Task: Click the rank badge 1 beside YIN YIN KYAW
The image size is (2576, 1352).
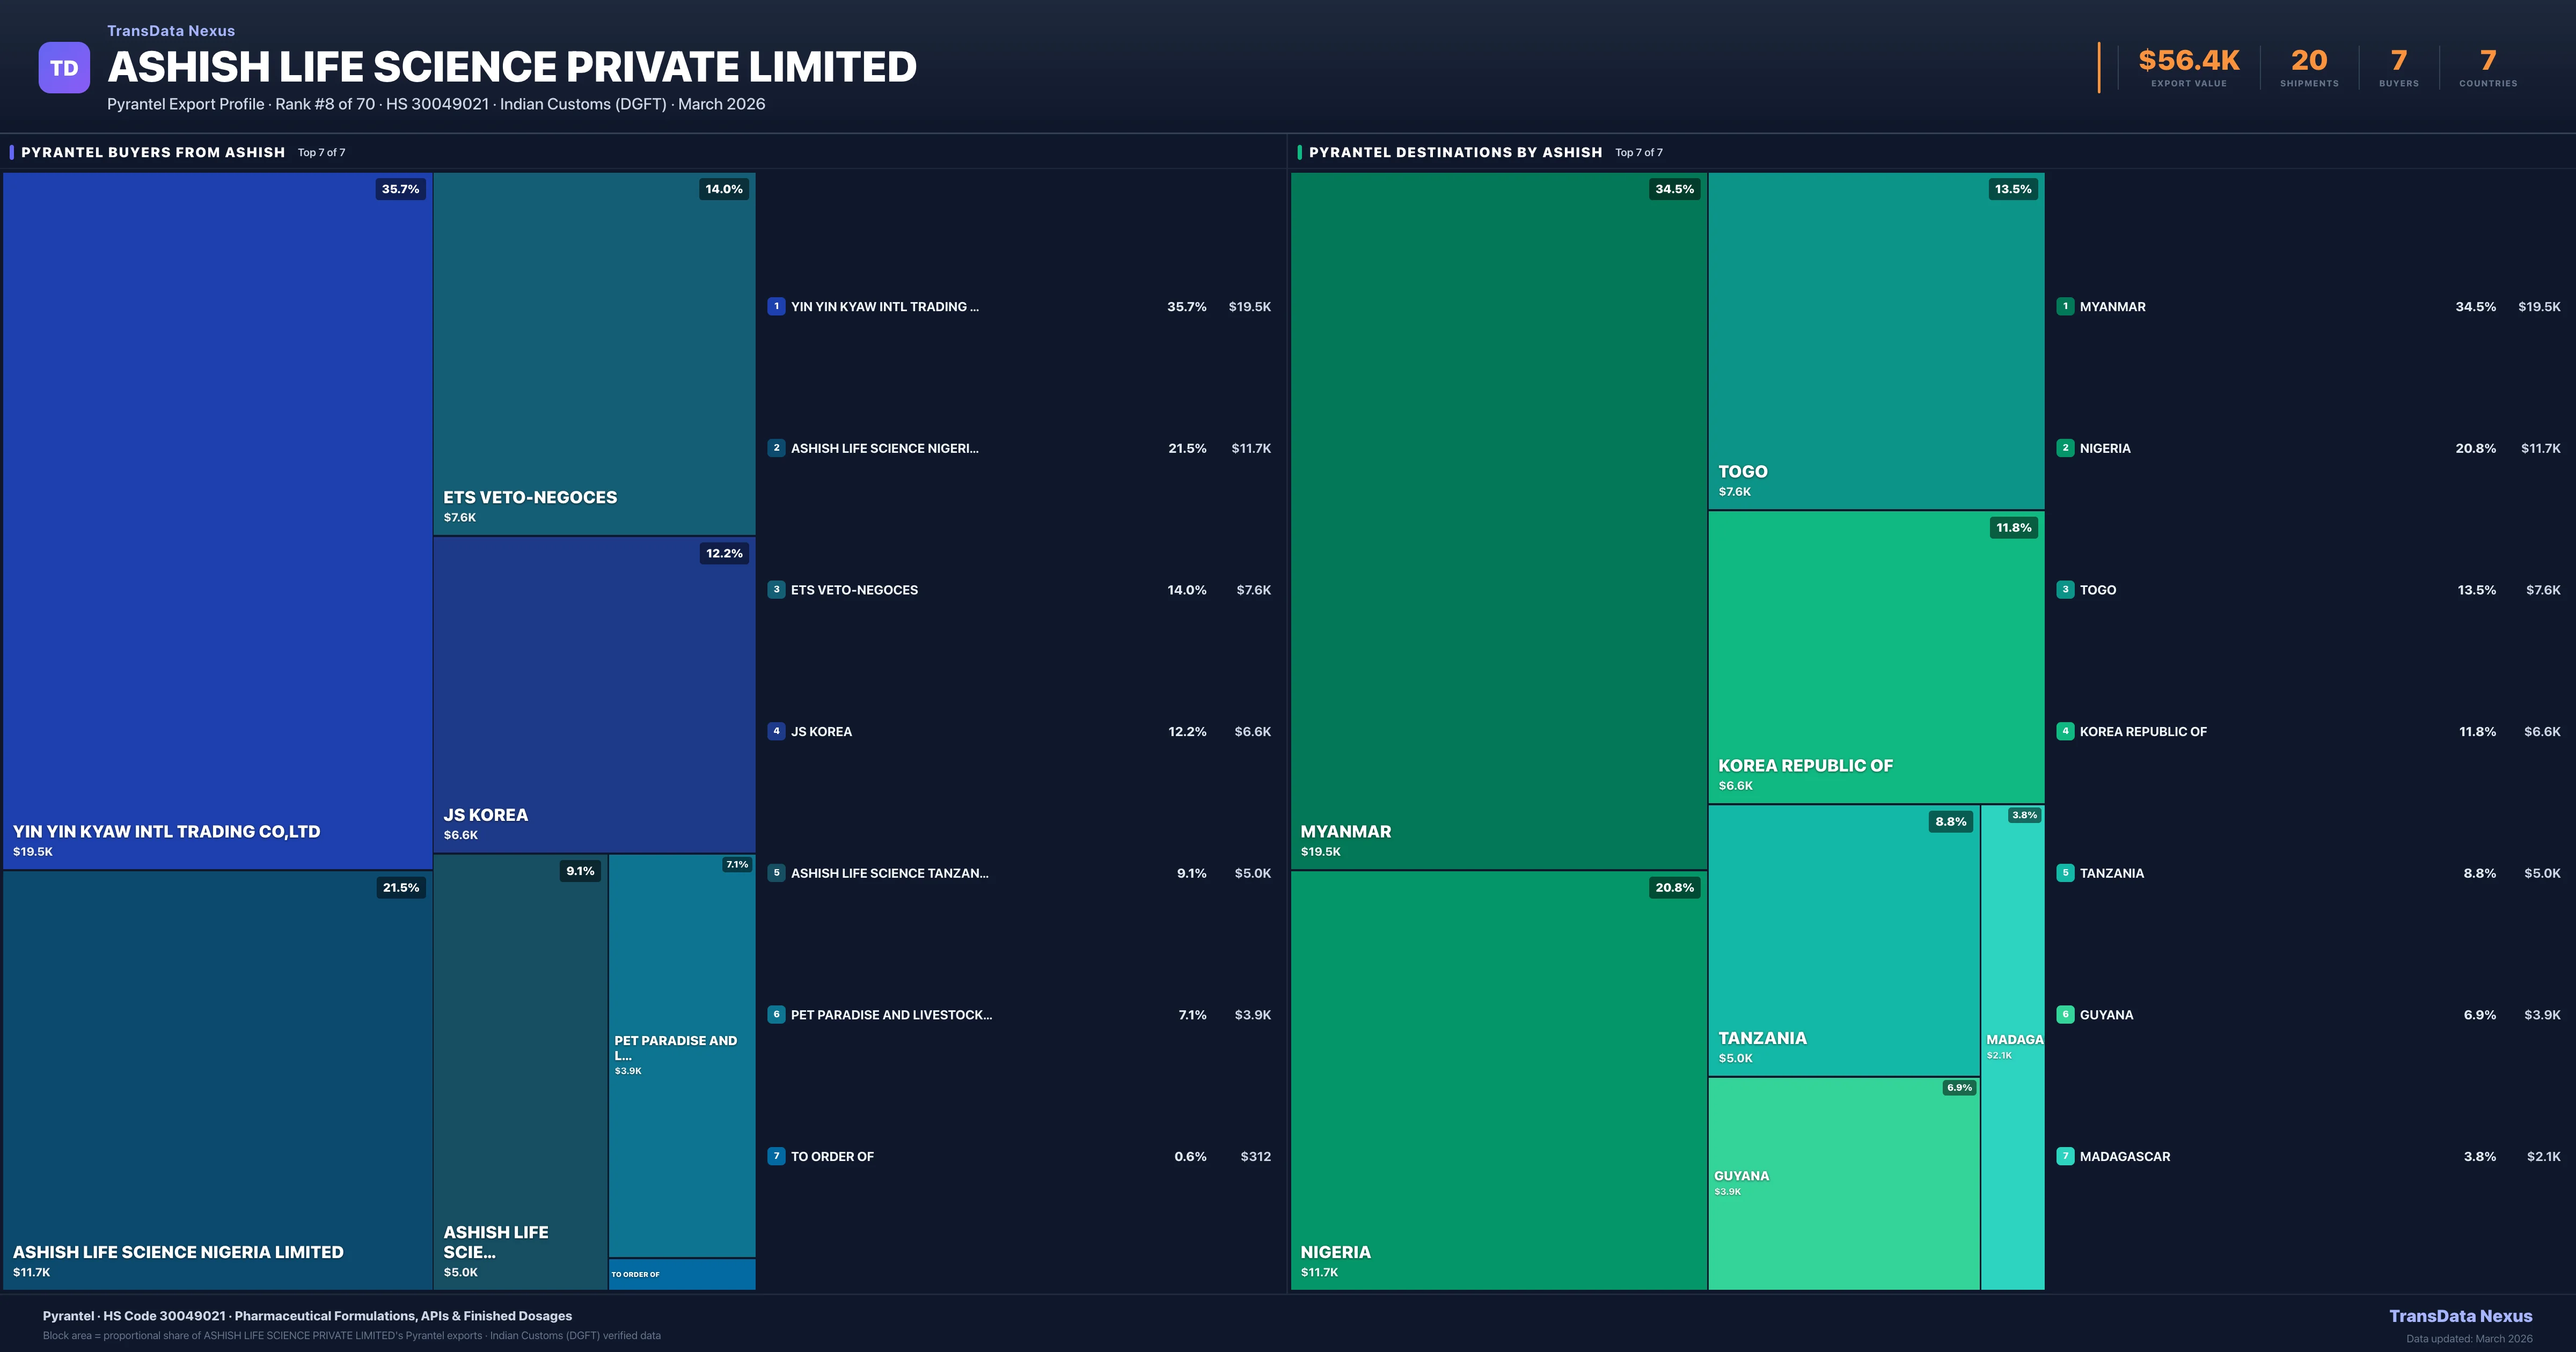Action: click(777, 307)
